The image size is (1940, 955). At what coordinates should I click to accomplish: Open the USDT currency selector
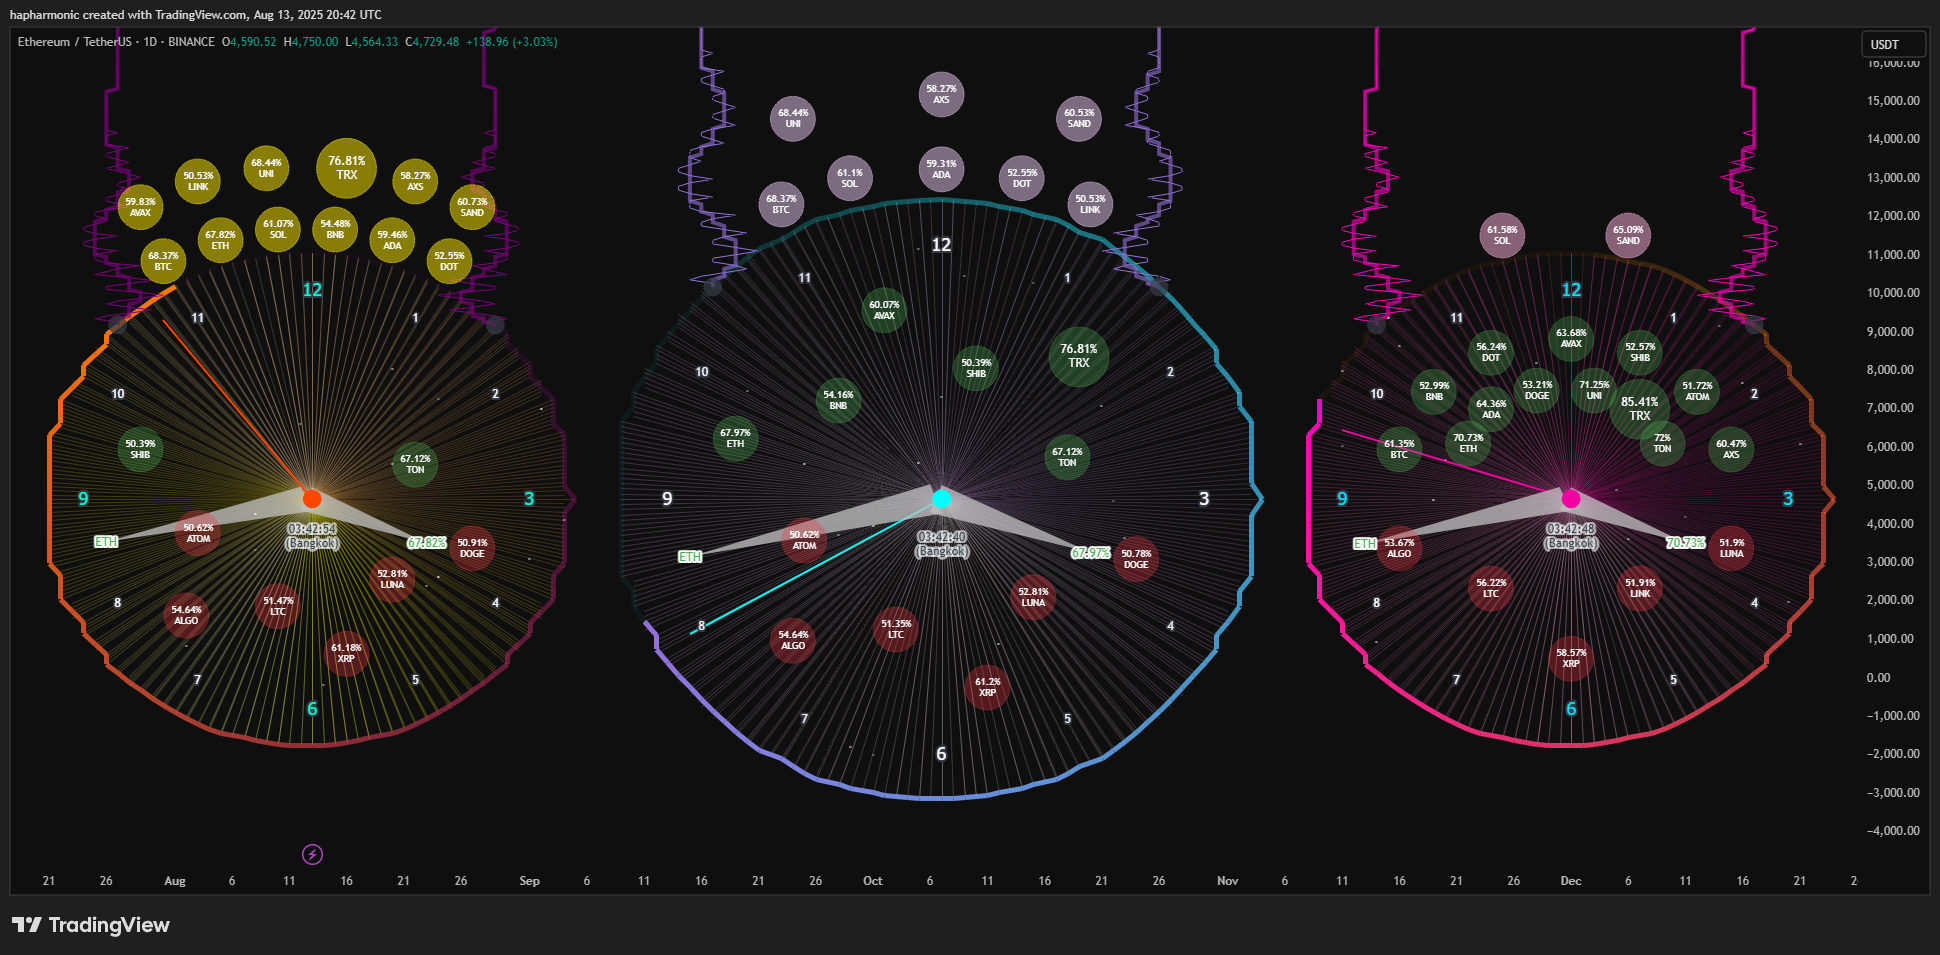pos(1893,44)
